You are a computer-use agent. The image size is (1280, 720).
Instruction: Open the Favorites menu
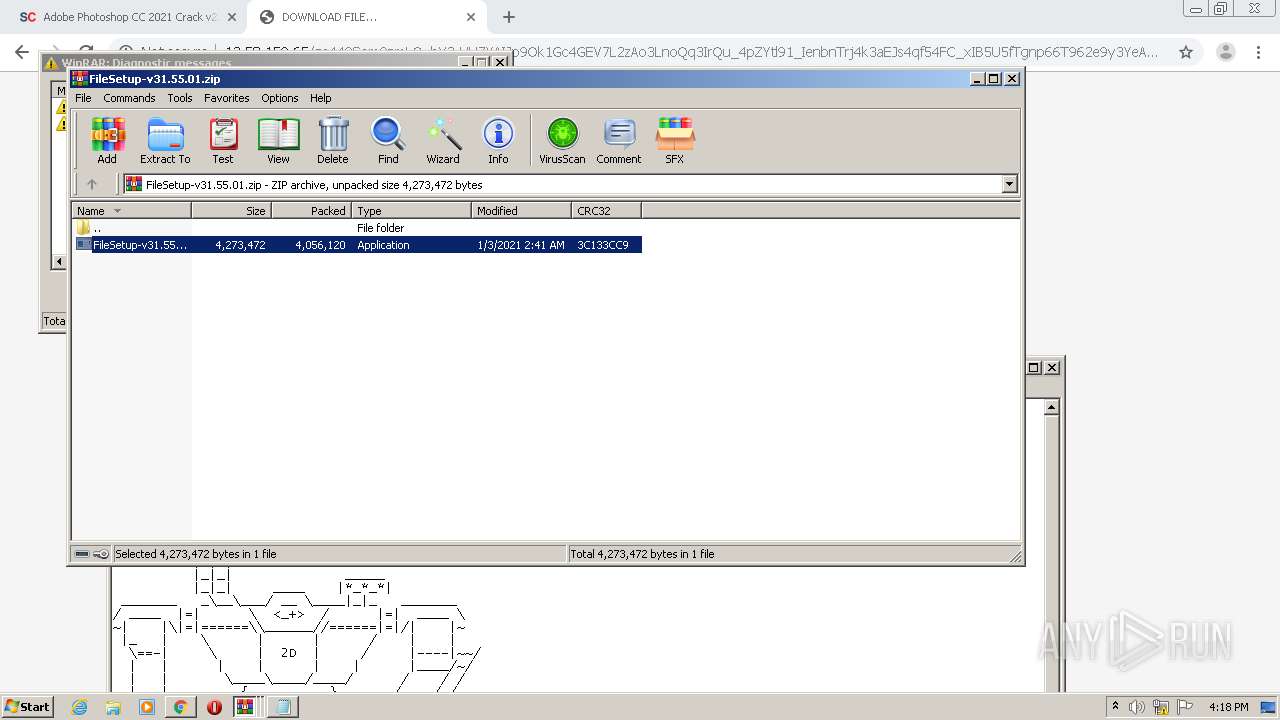coord(227,98)
